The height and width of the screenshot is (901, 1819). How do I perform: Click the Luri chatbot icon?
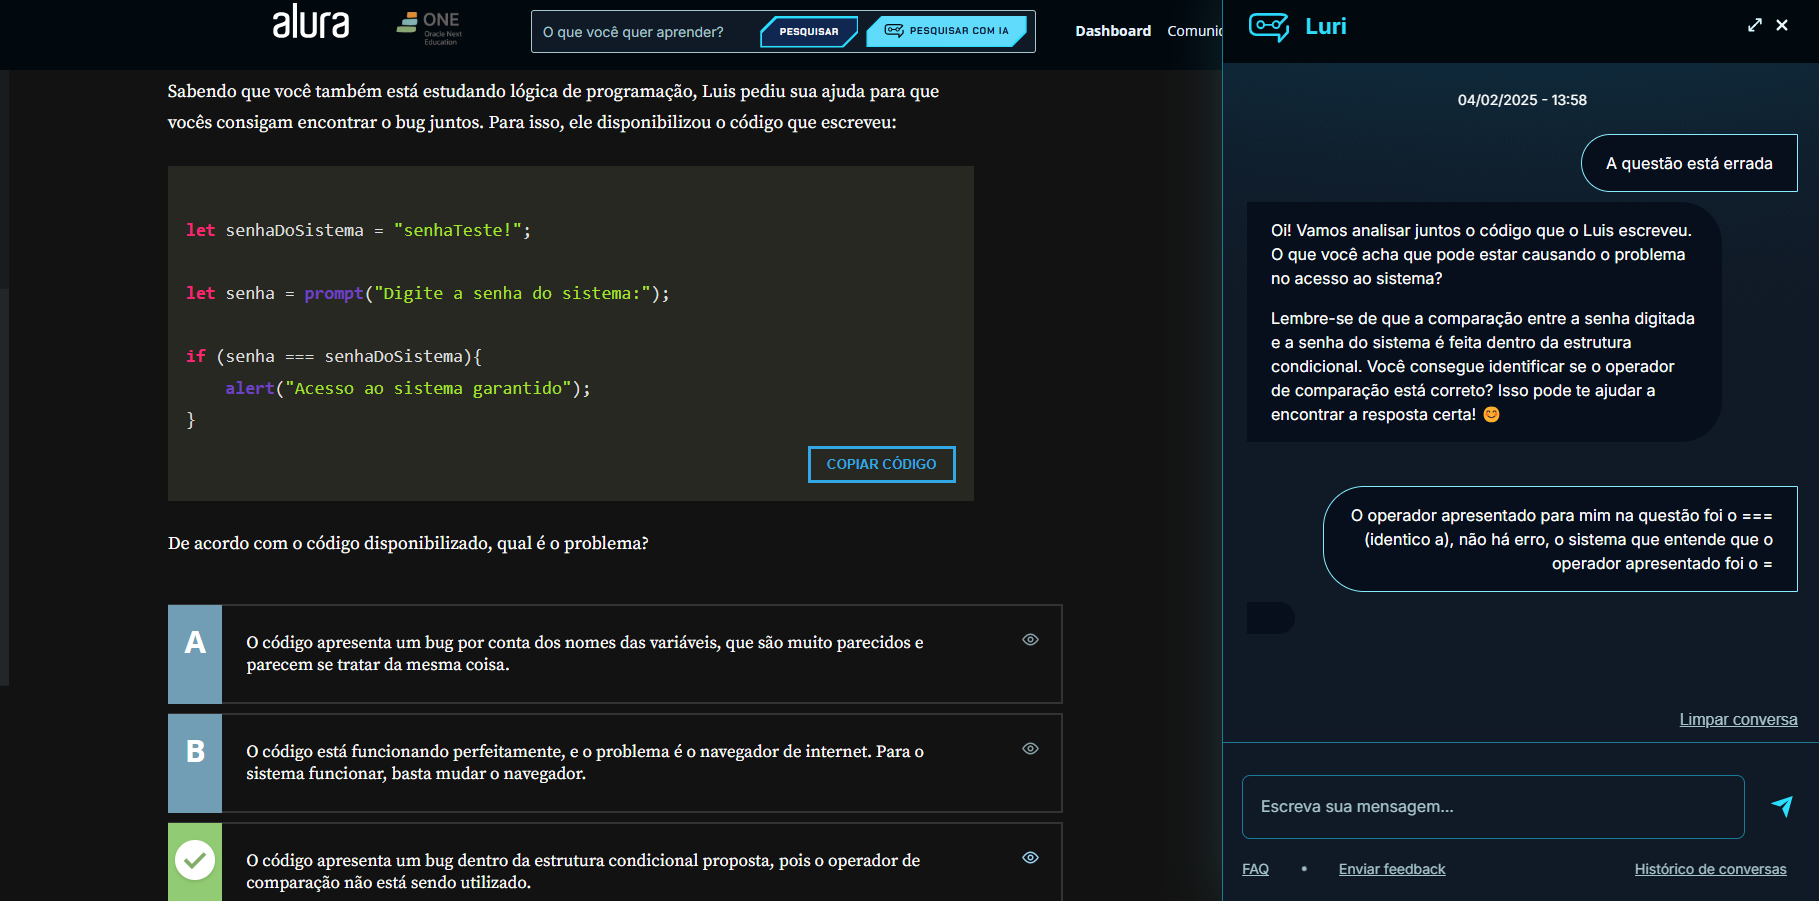1269,27
